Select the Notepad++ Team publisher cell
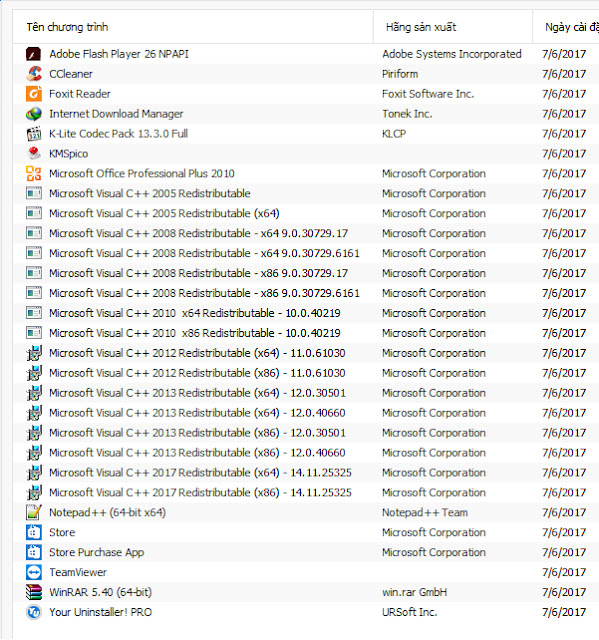599x640 pixels. 425,512
